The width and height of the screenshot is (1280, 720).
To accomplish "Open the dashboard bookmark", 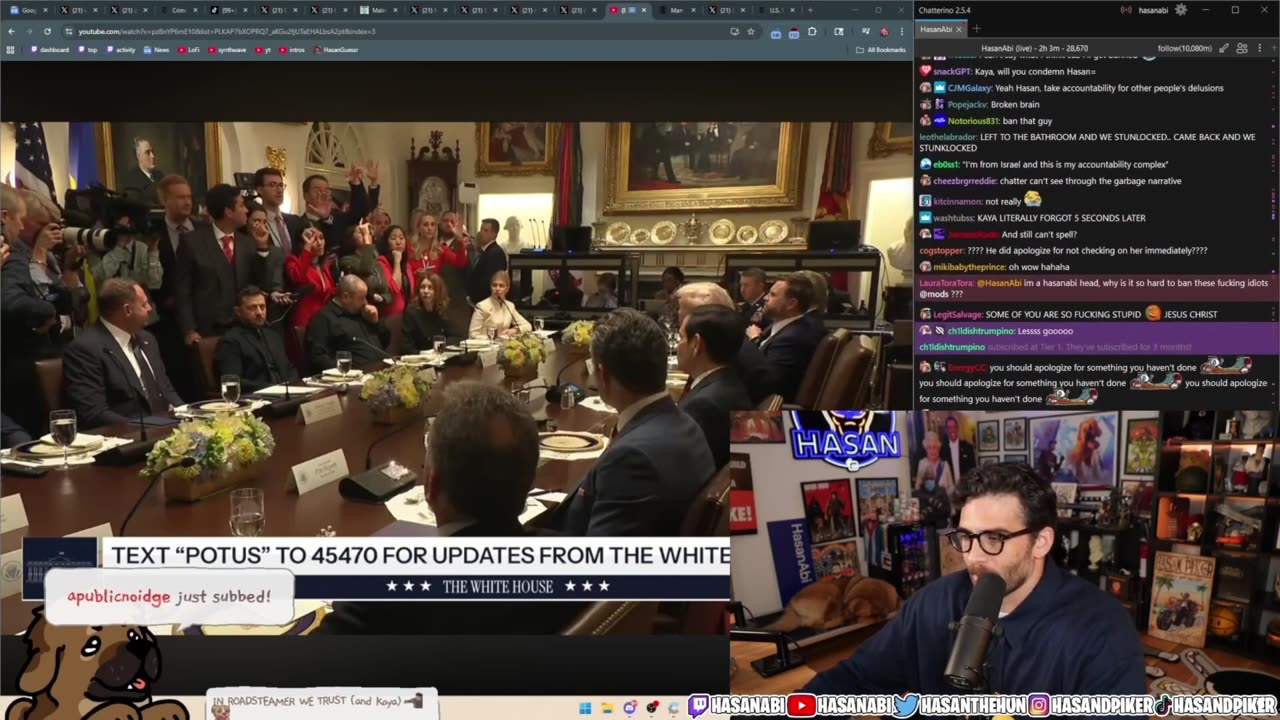I will (48, 49).
